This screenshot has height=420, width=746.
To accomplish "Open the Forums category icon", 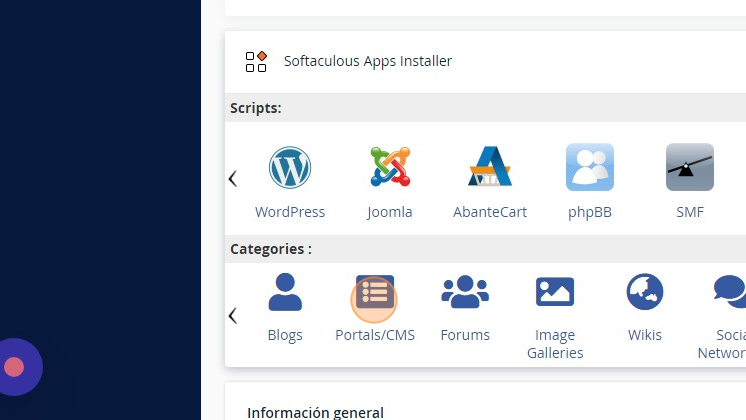I will tap(465, 292).
